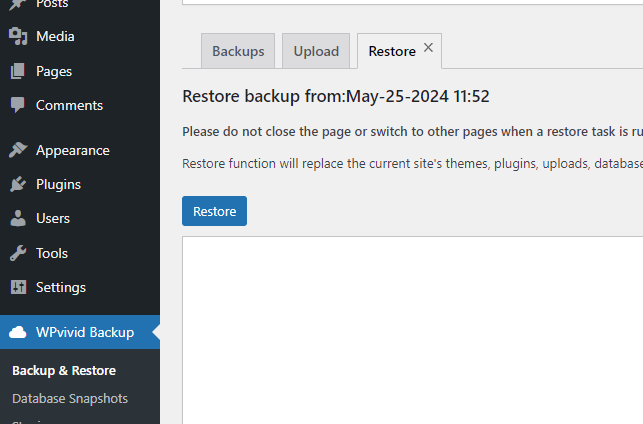This screenshot has height=424, width=643.
Task: Click the Pages icon in sidebar
Action: pyautogui.click(x=18, y=72)
